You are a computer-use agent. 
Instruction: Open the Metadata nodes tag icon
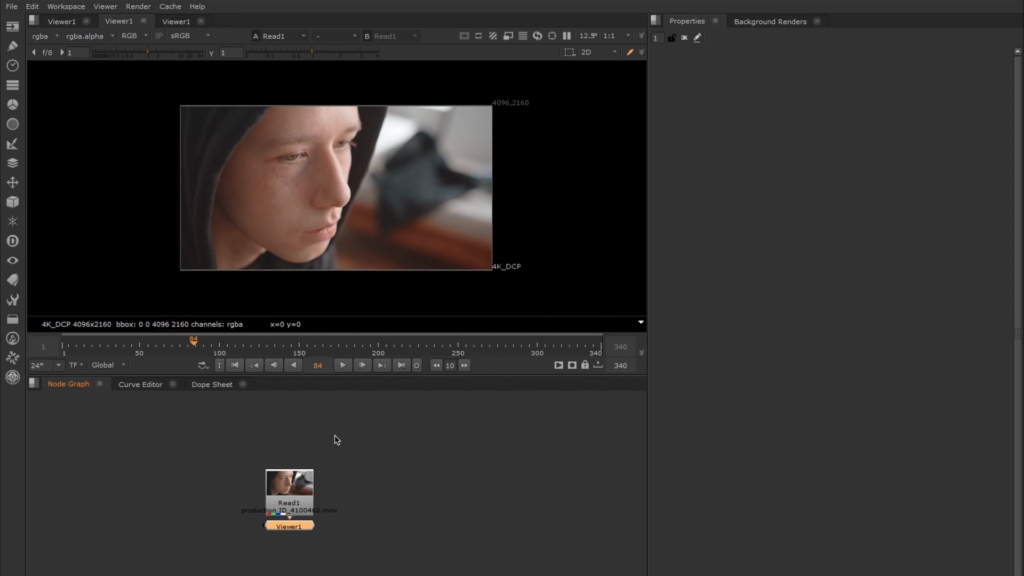[12, 280]
